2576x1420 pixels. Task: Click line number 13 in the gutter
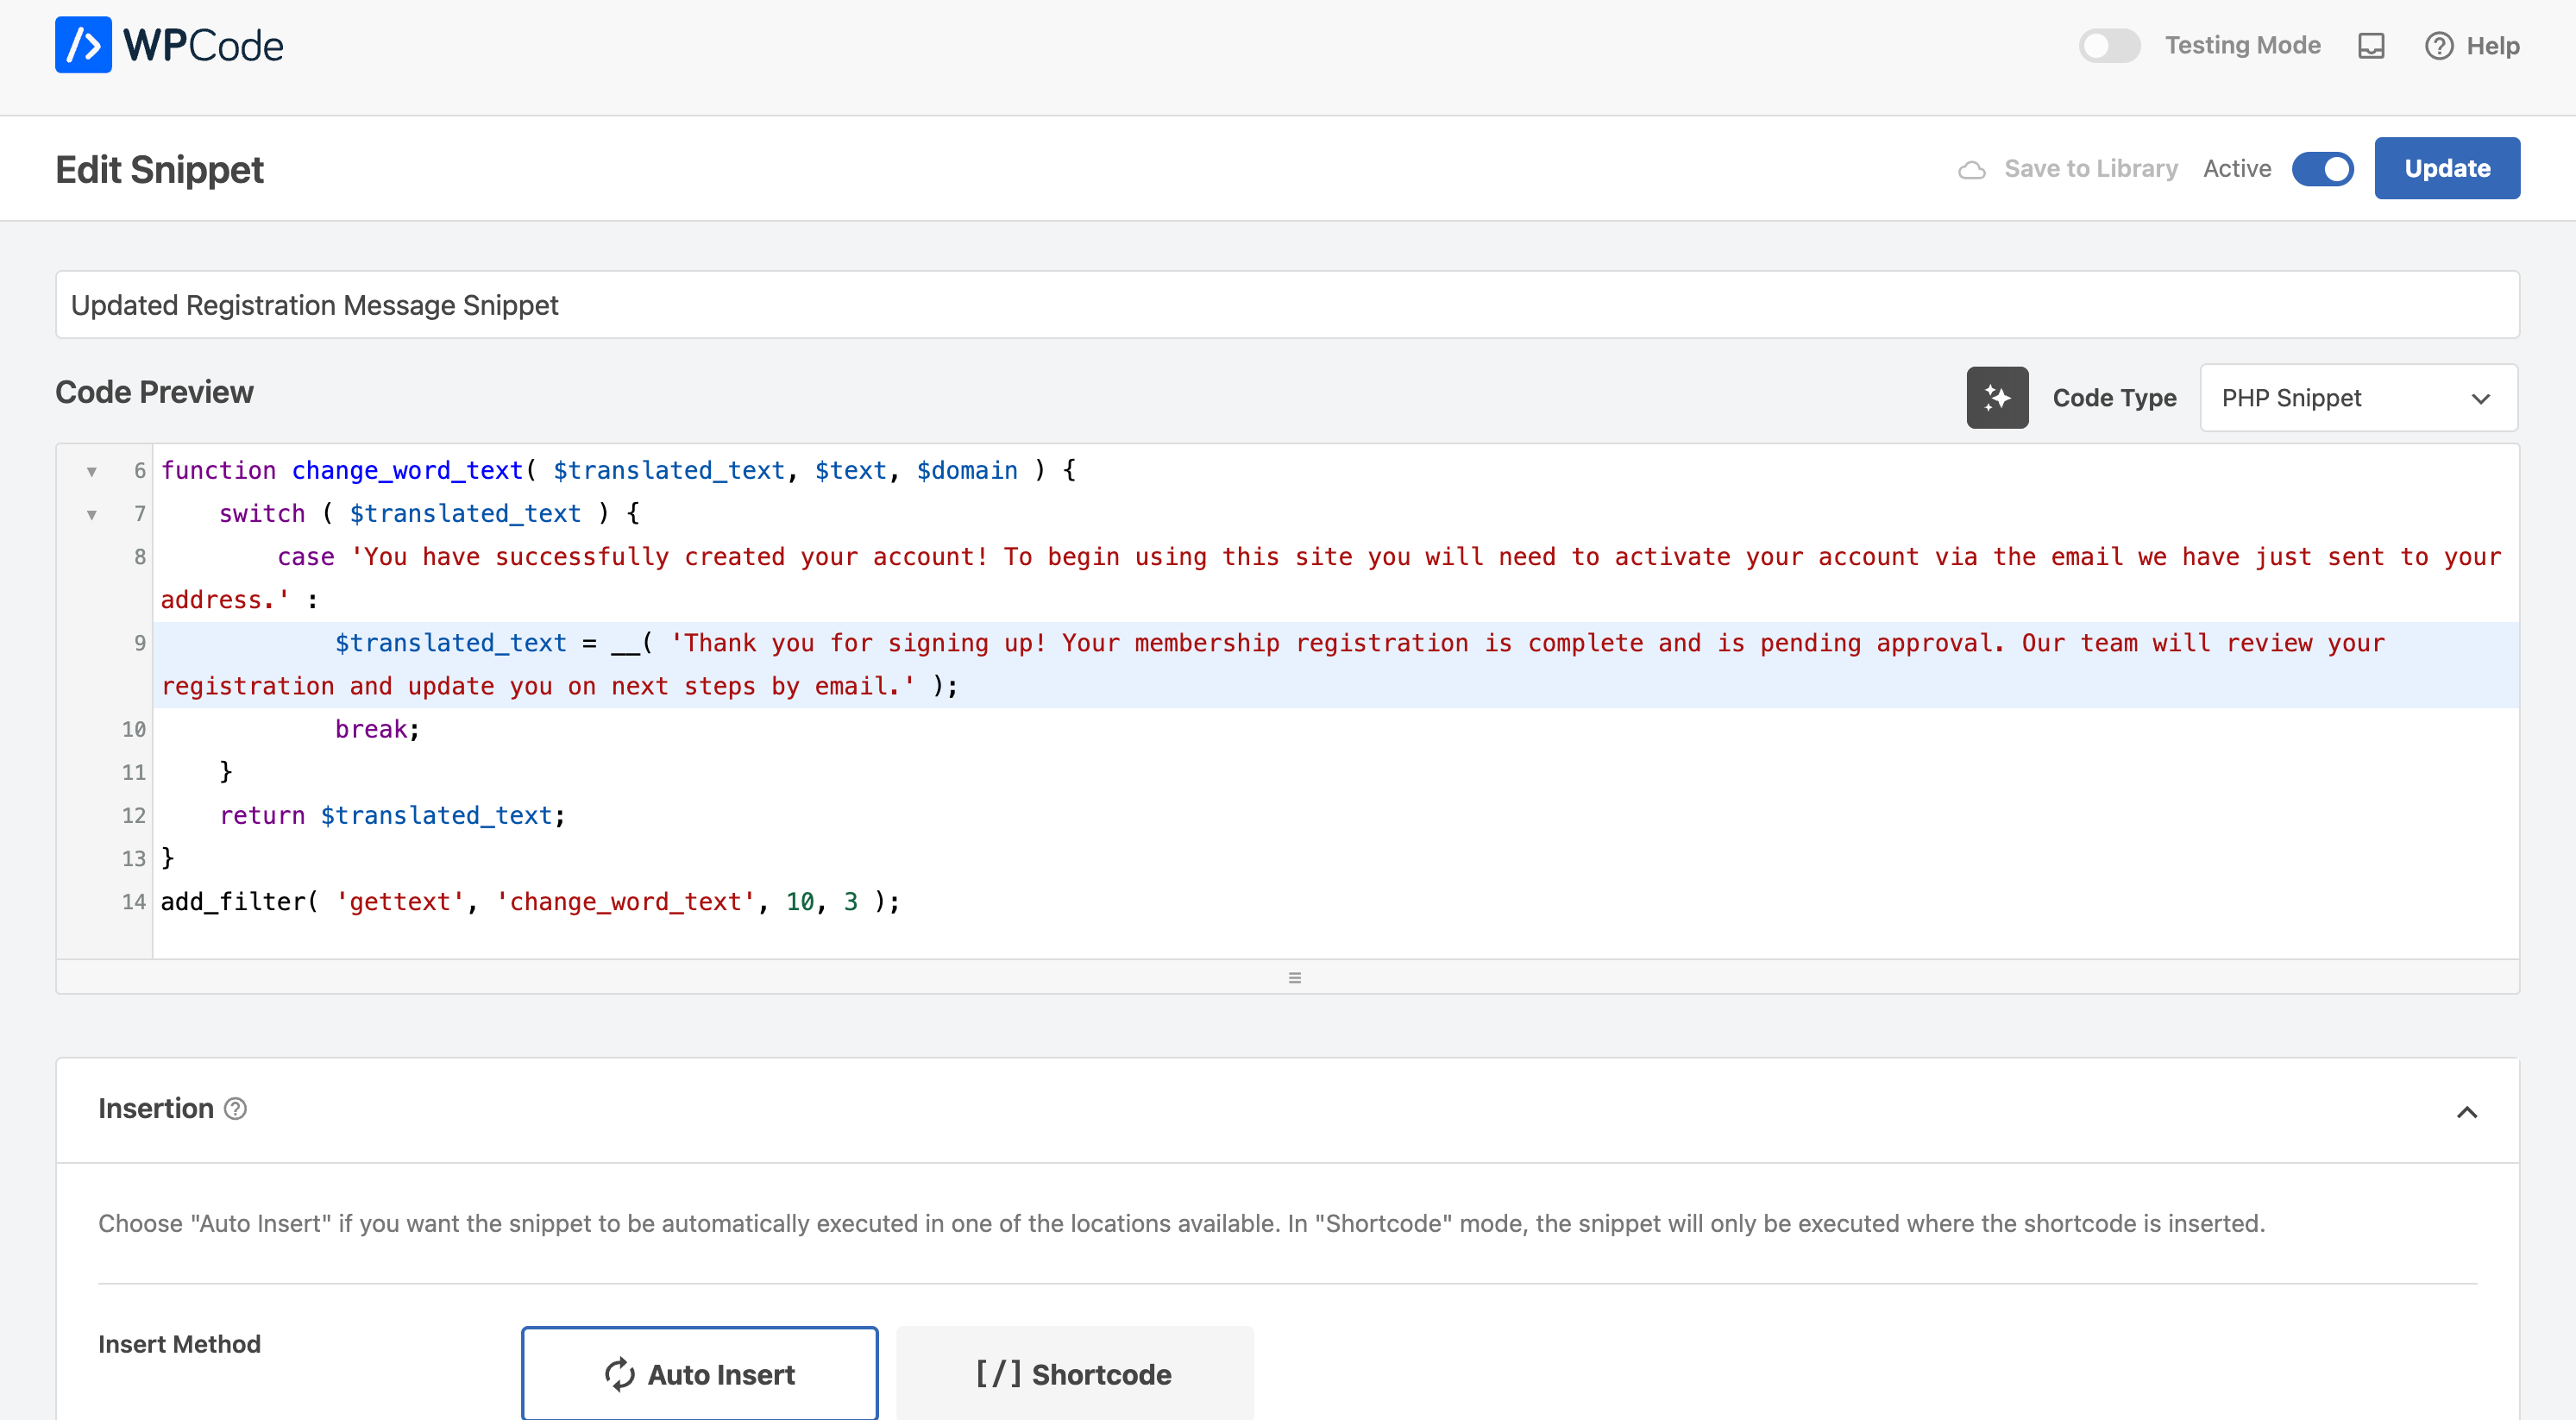pyautogui.click(x=134, y=858)
